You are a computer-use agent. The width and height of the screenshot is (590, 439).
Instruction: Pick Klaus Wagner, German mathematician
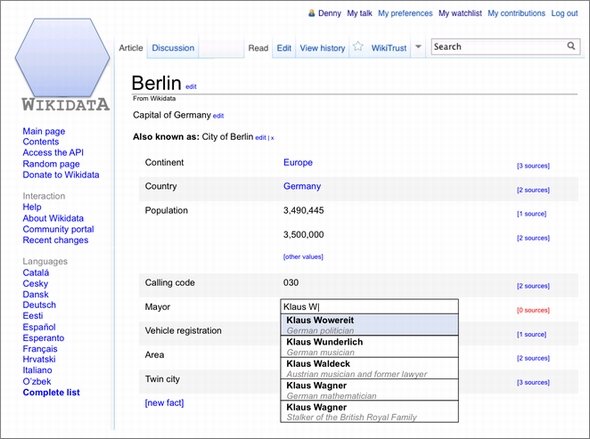(370, 390)
